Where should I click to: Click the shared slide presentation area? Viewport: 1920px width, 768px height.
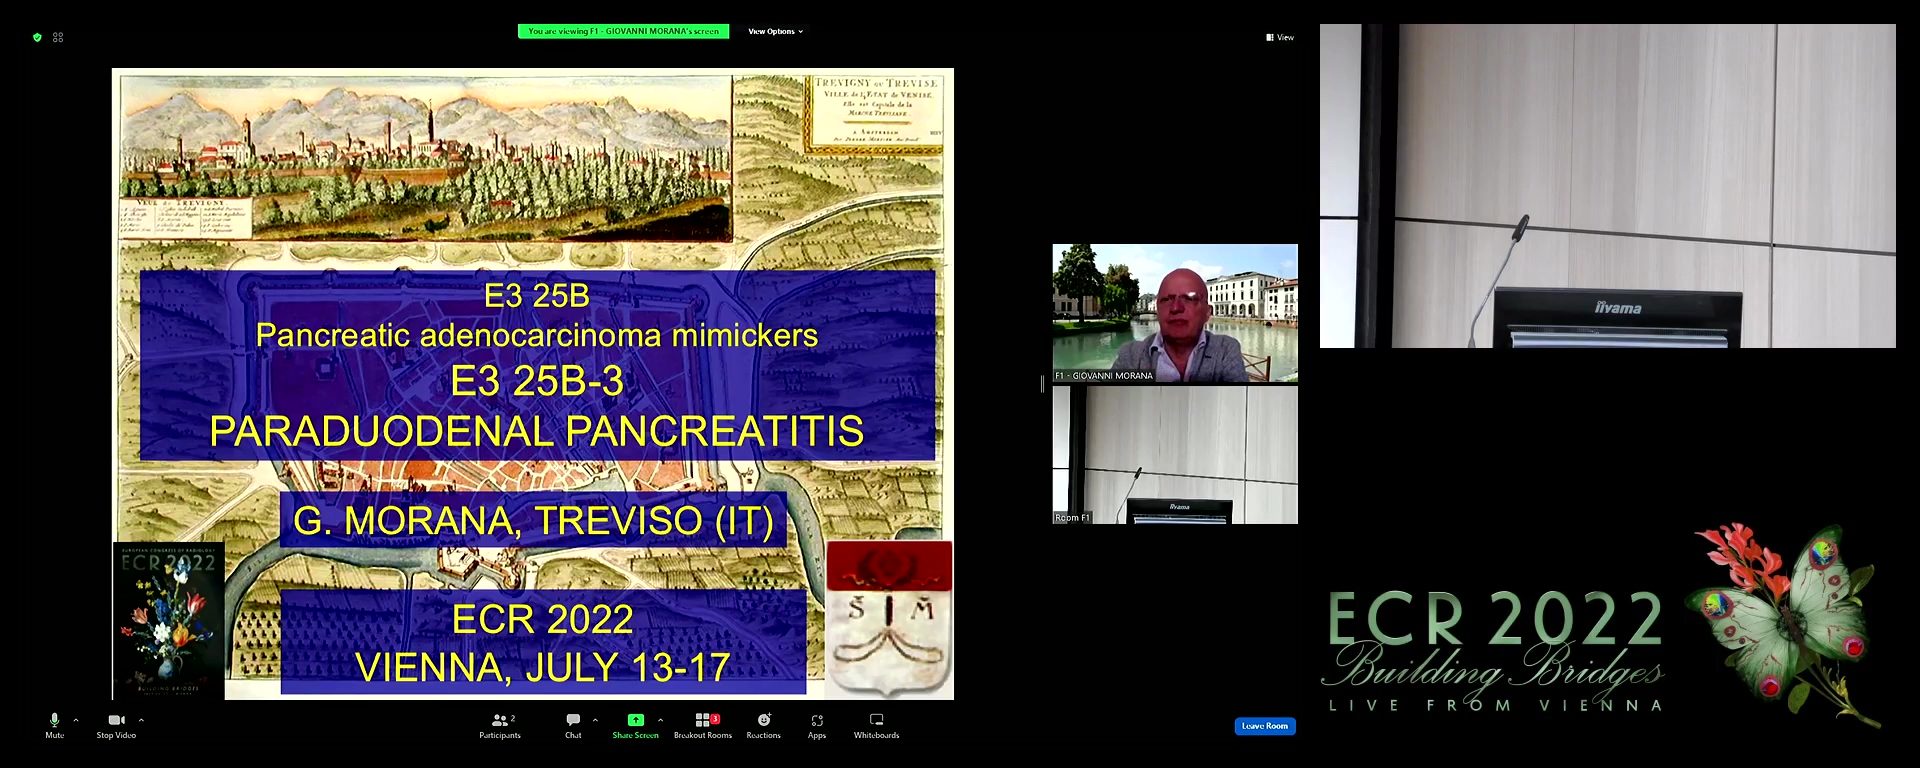tap(533, 384)
